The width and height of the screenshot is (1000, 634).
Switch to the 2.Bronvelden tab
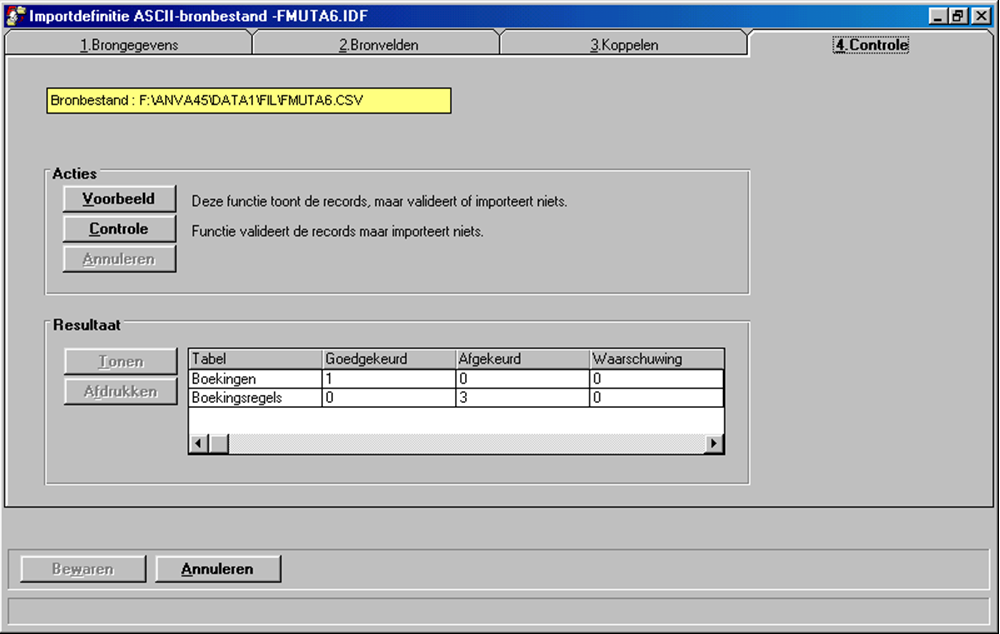(377, 44)
